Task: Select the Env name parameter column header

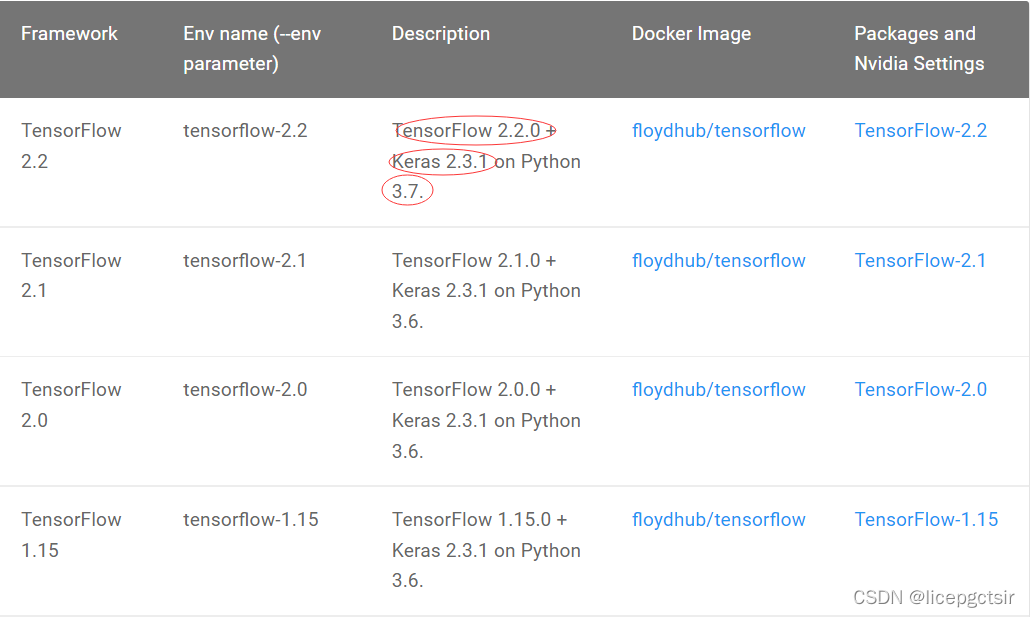Action: [251, 48]
